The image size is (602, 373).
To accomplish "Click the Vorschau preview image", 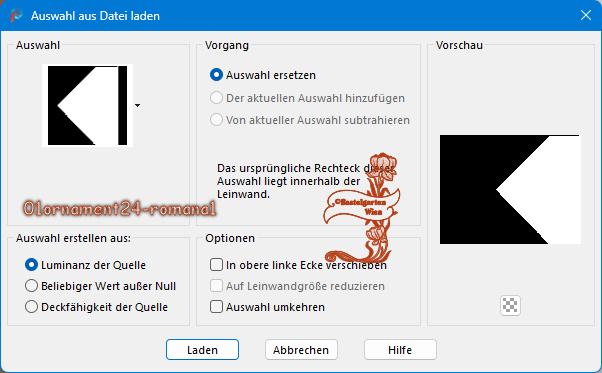I will [x=510, y=189].
